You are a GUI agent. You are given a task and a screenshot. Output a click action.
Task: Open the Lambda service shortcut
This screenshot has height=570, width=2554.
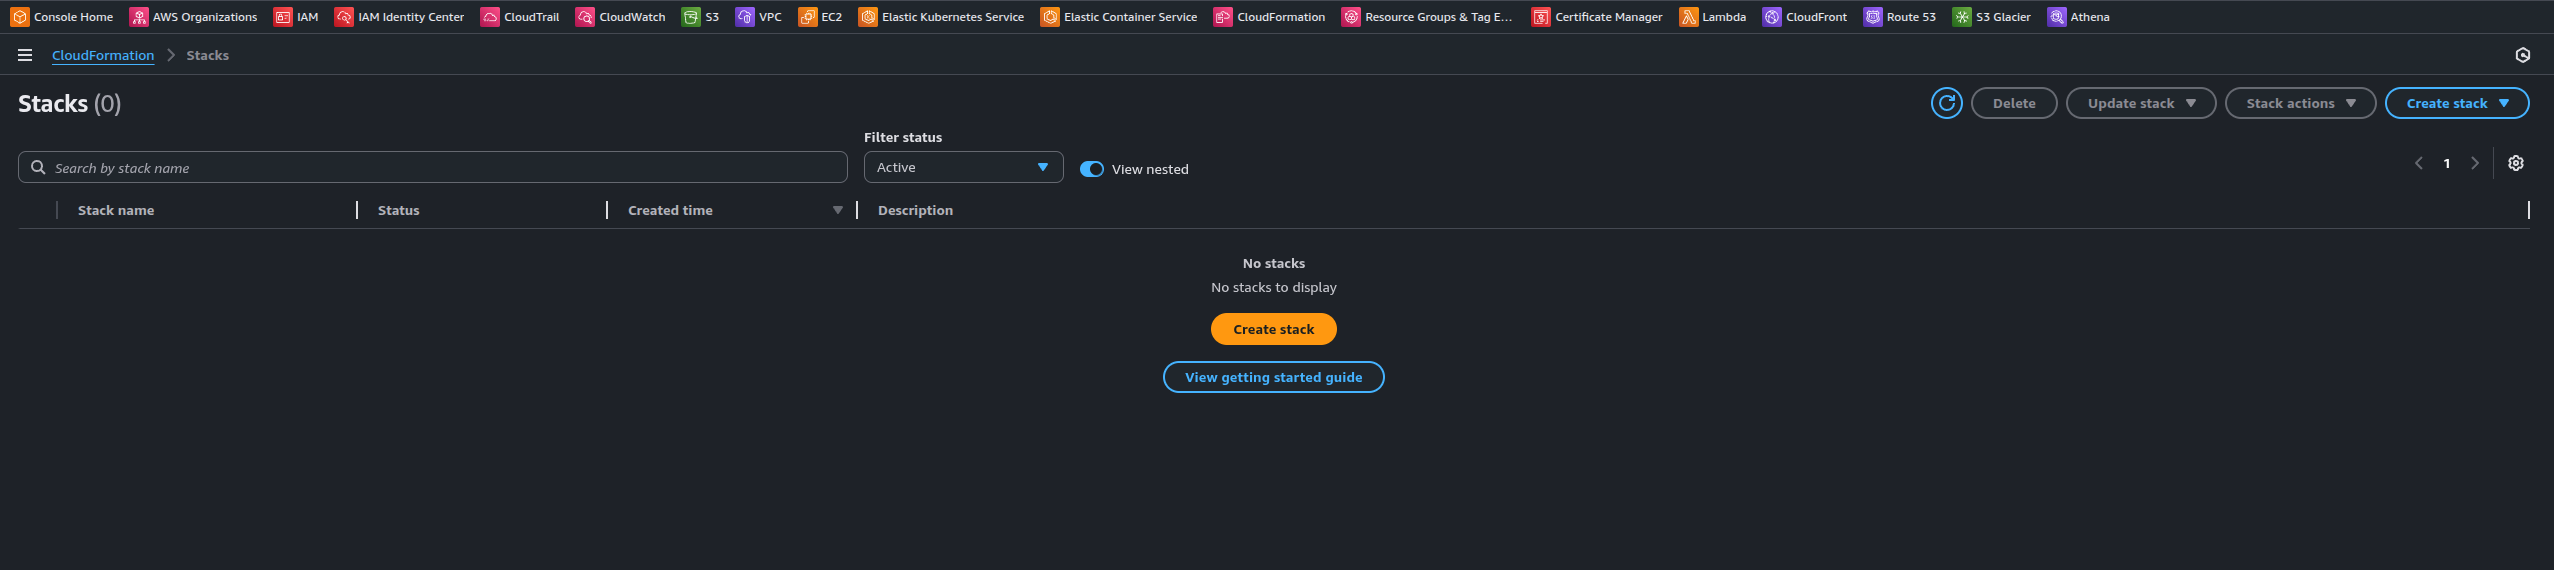tap(1712, 17)
